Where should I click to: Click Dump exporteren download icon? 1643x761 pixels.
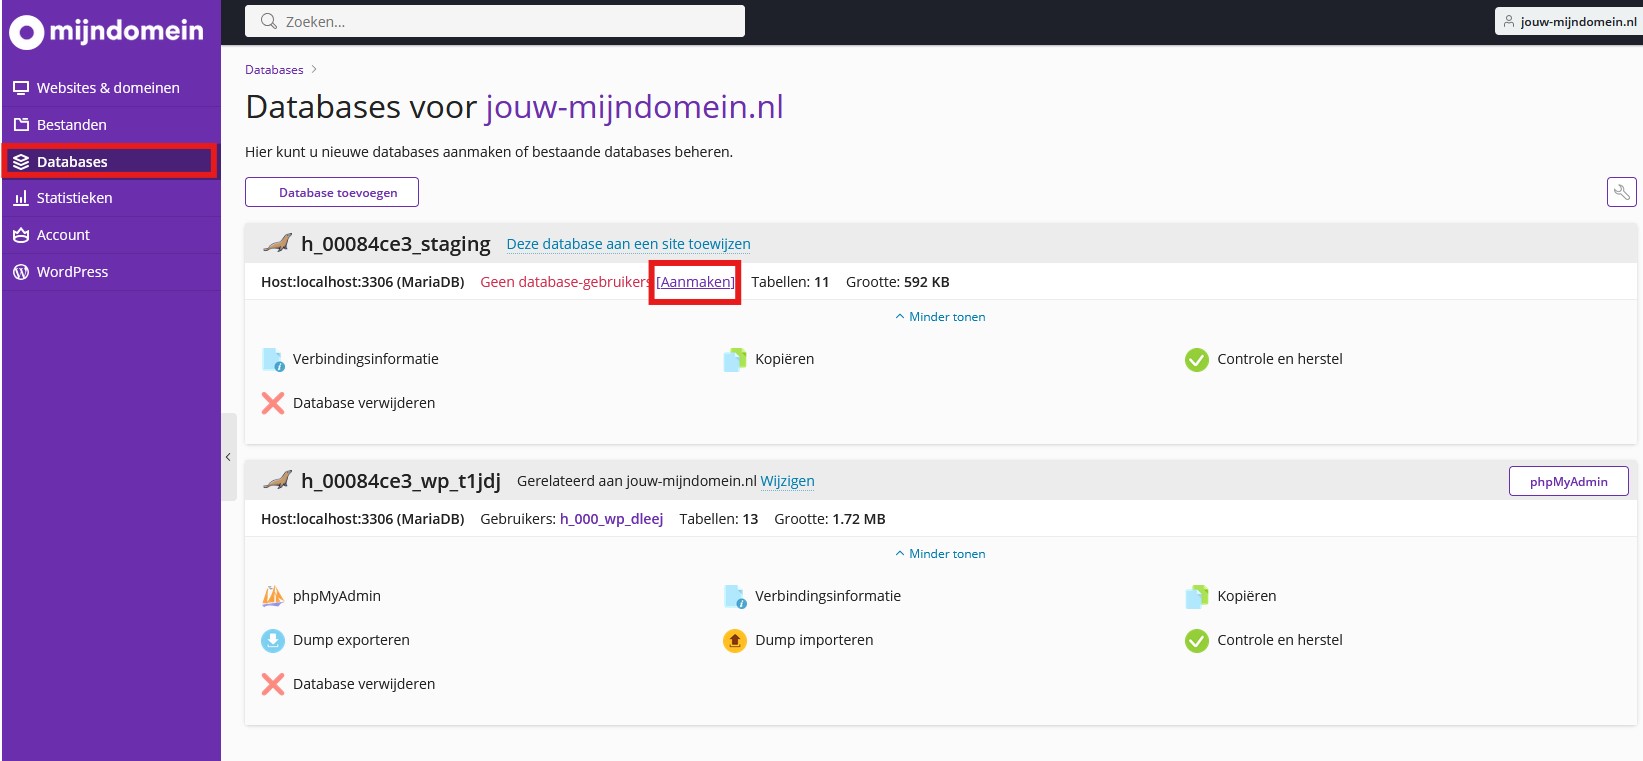(273, 640)
